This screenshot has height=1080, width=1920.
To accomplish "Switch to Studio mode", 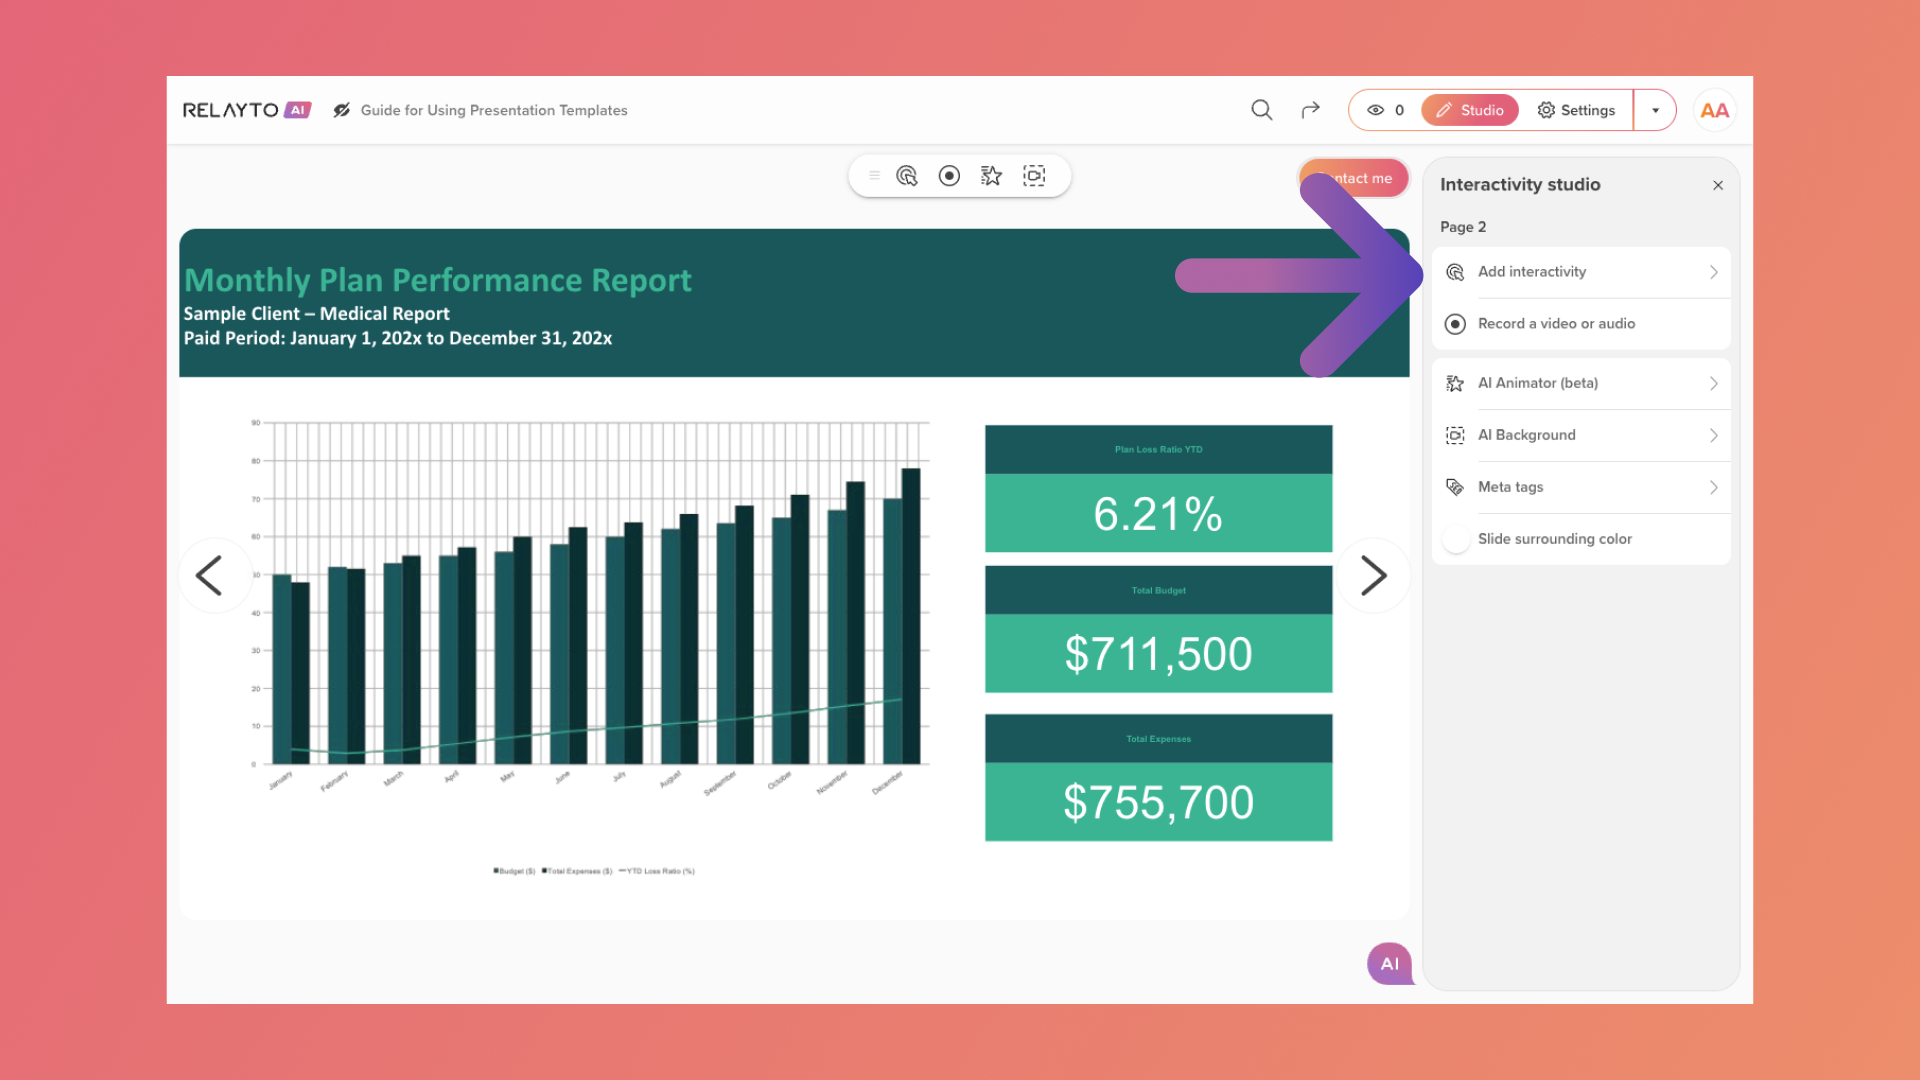I will pos(1469,110).
